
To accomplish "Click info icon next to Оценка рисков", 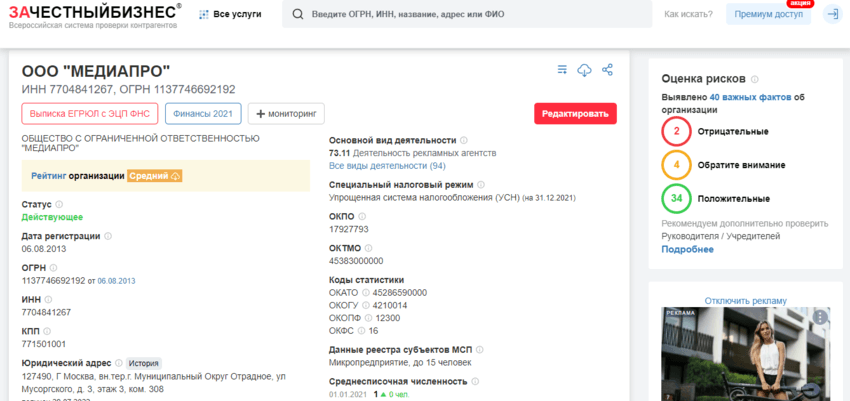I will click(x=755, y=80).
